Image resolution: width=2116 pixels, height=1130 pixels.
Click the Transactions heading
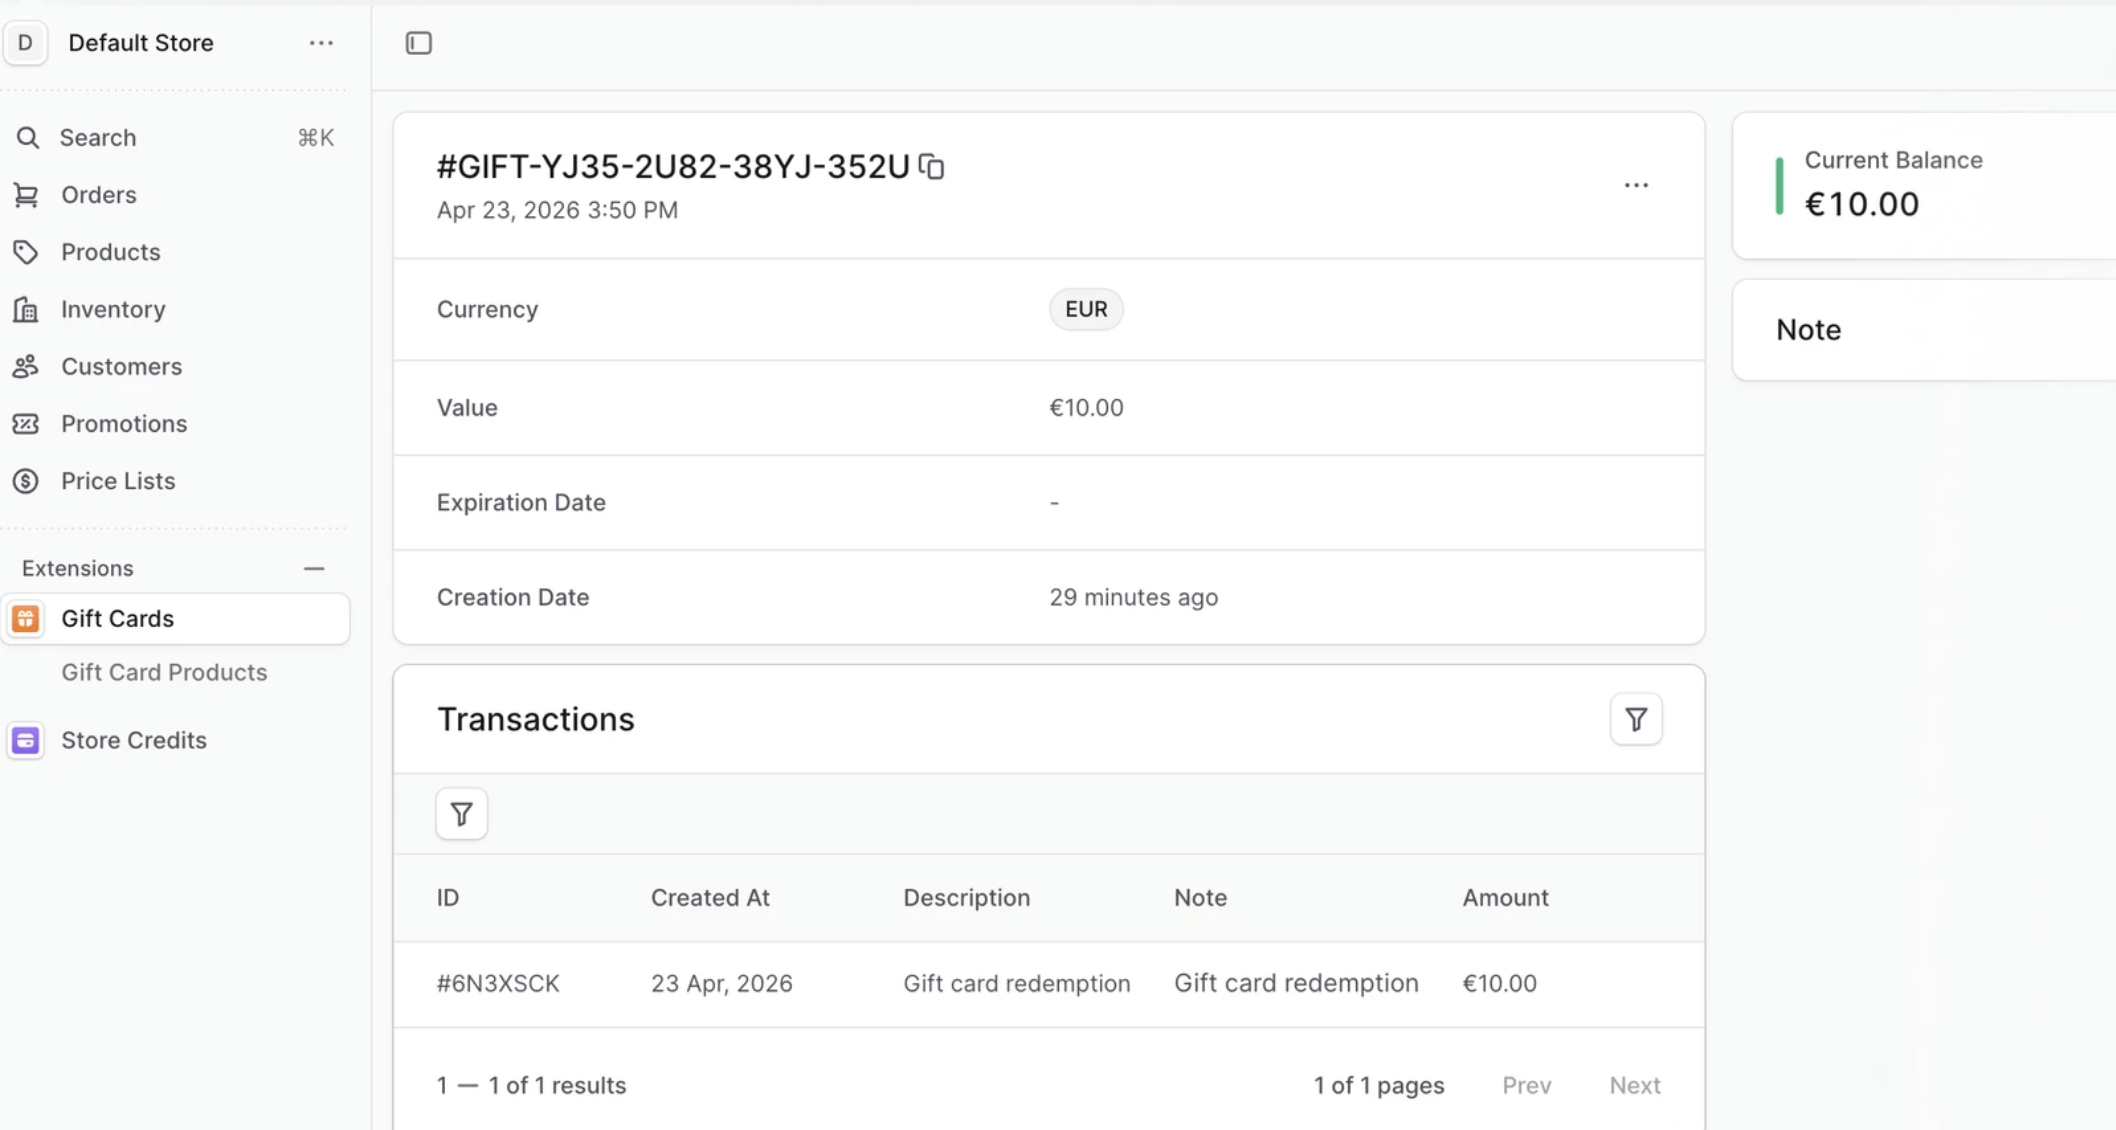coord(535,719)
